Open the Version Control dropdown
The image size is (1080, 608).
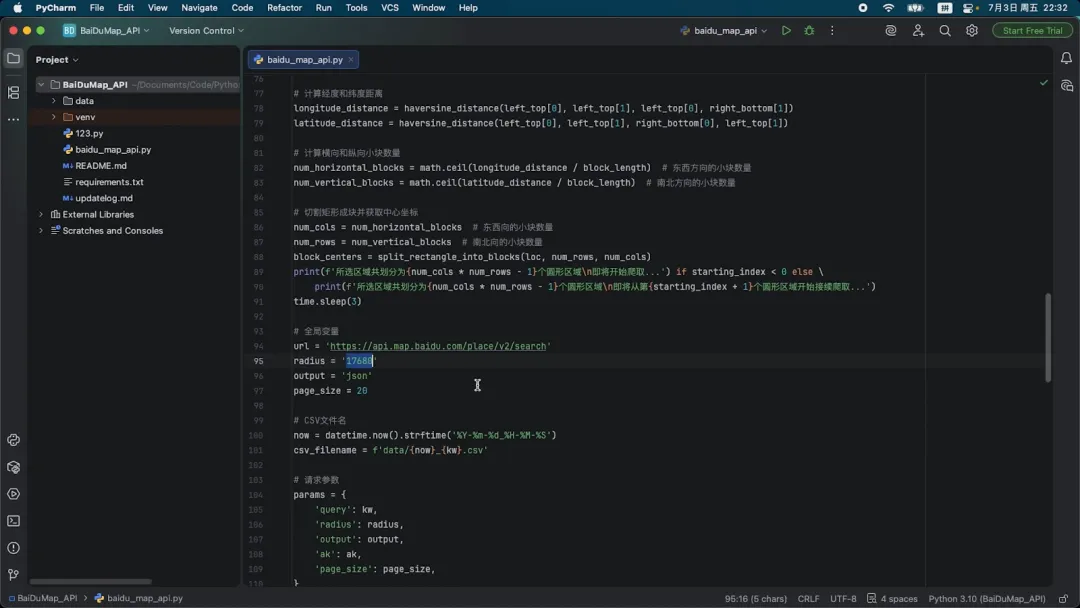point(206,30)
